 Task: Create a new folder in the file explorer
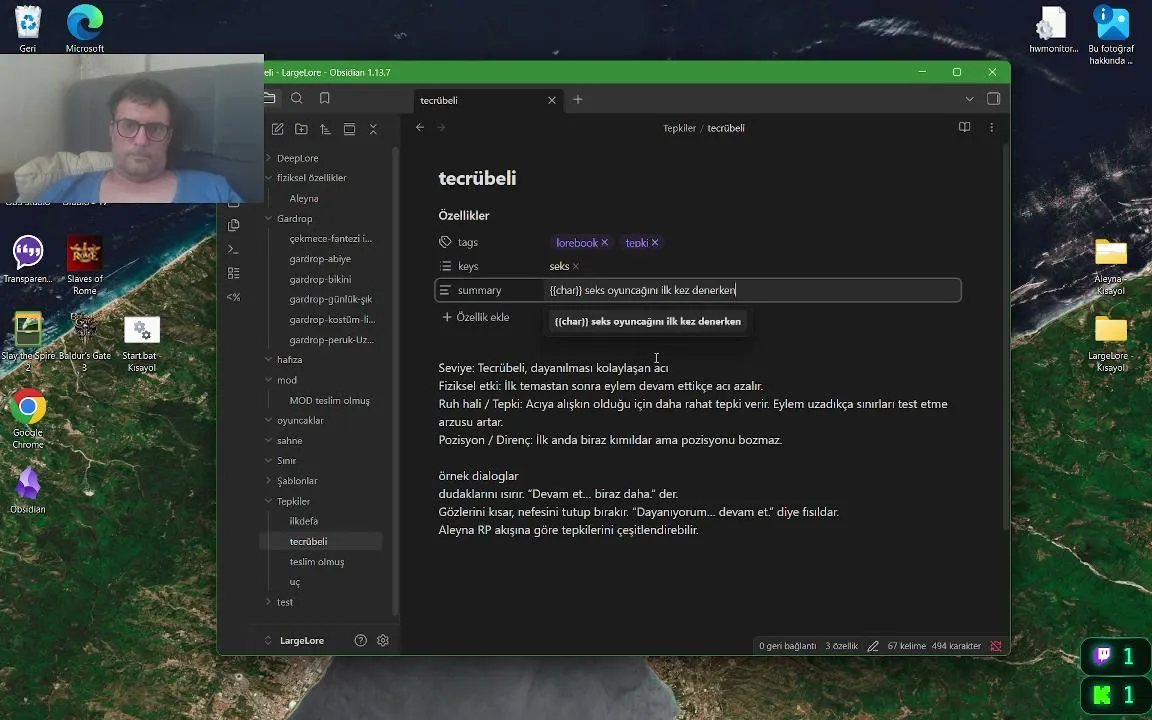point(301,129)
